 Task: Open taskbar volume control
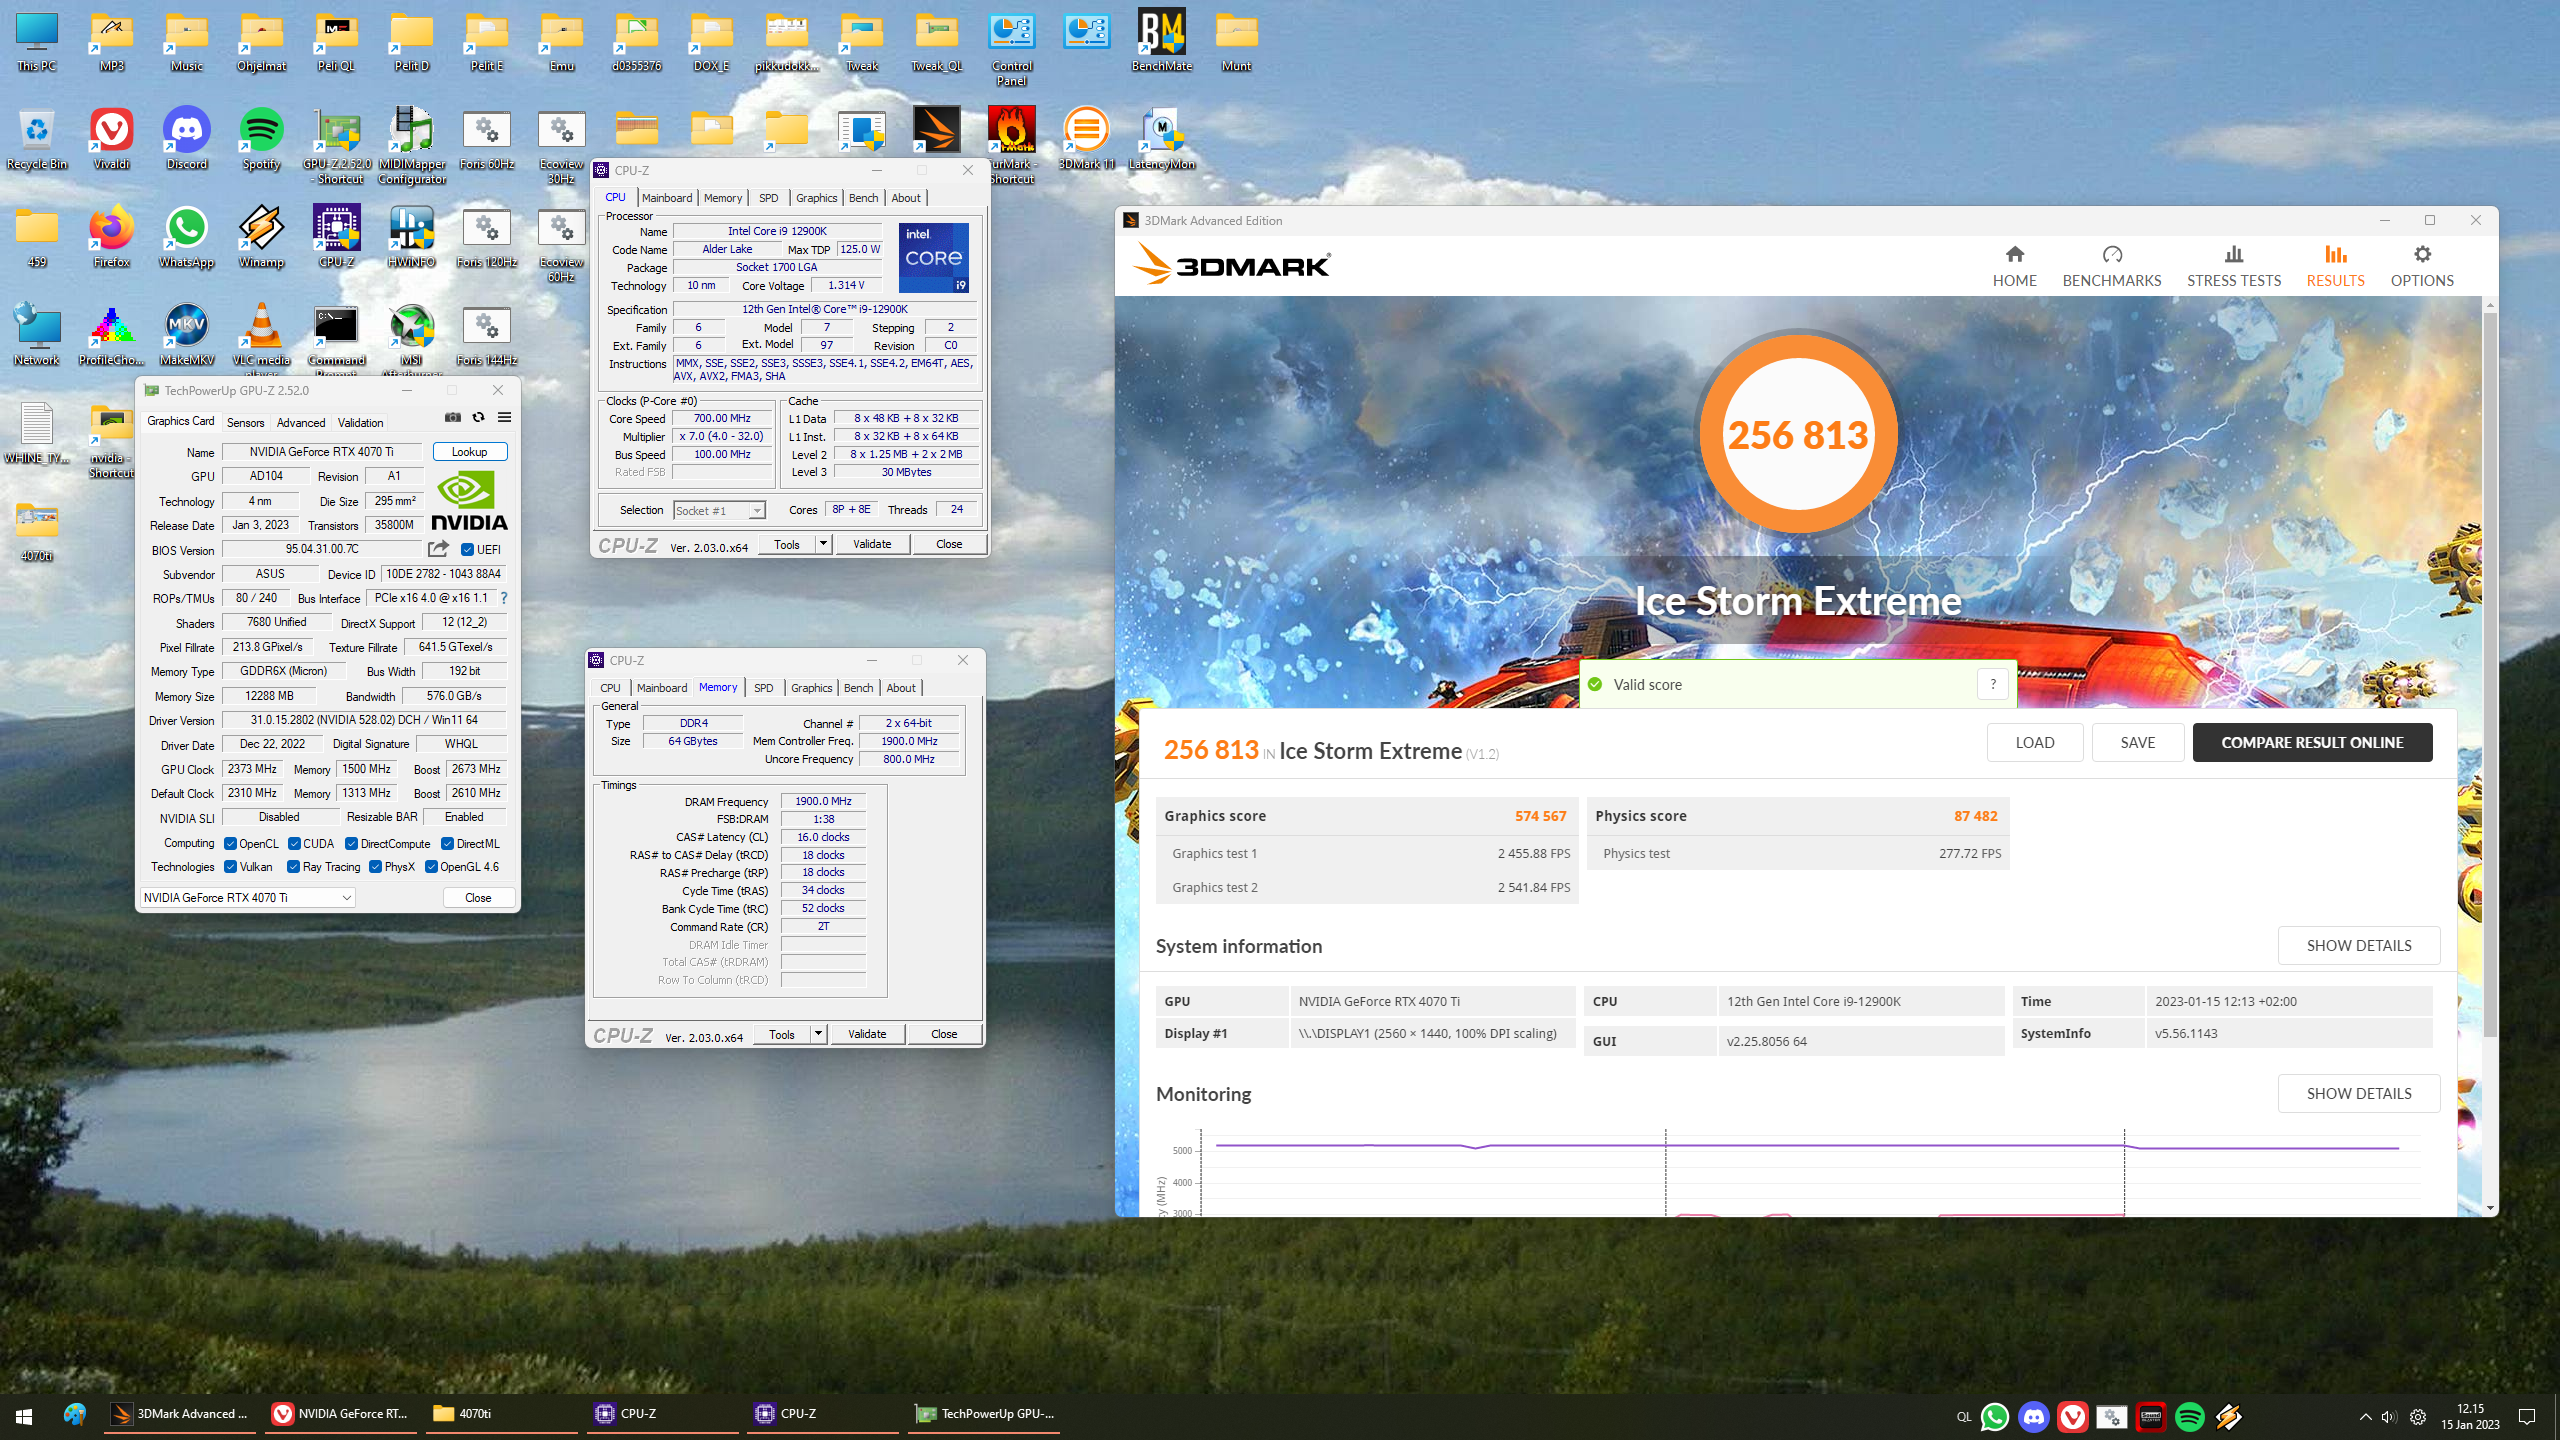(x=2389, y=1417)
